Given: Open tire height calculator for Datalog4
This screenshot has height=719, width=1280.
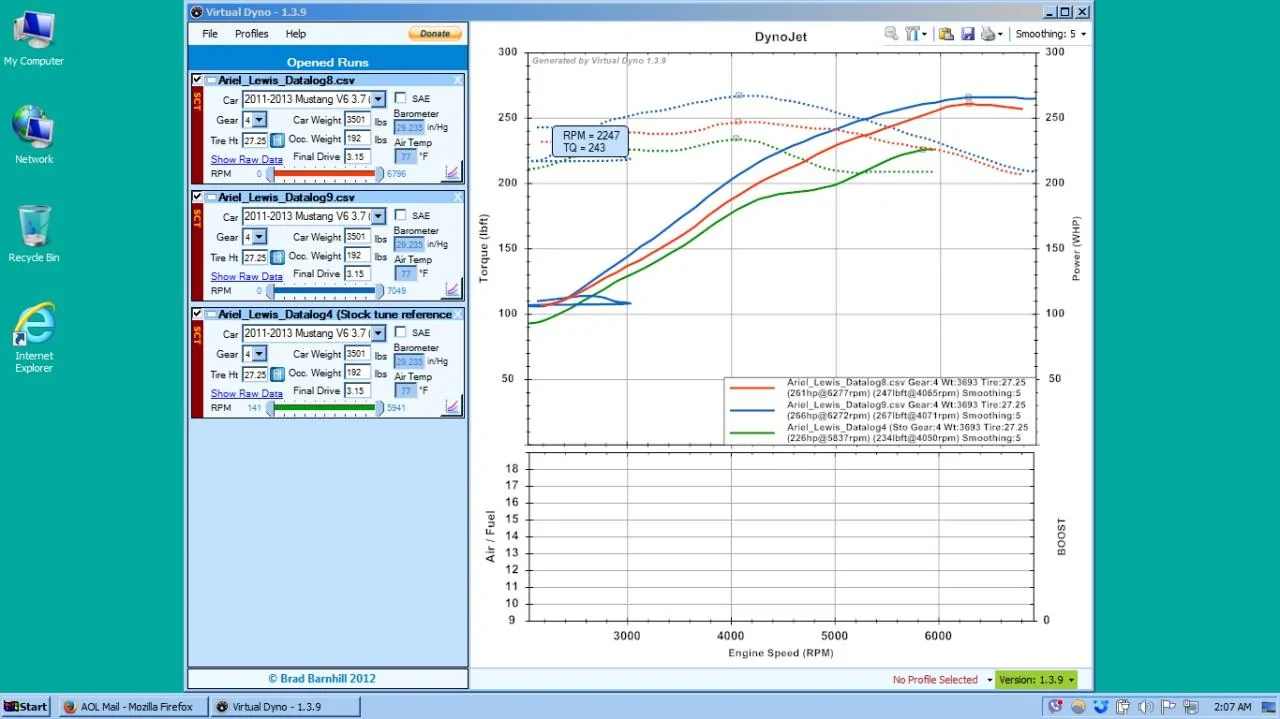Looking at the screenshot, I should click(x=278, y=375).
